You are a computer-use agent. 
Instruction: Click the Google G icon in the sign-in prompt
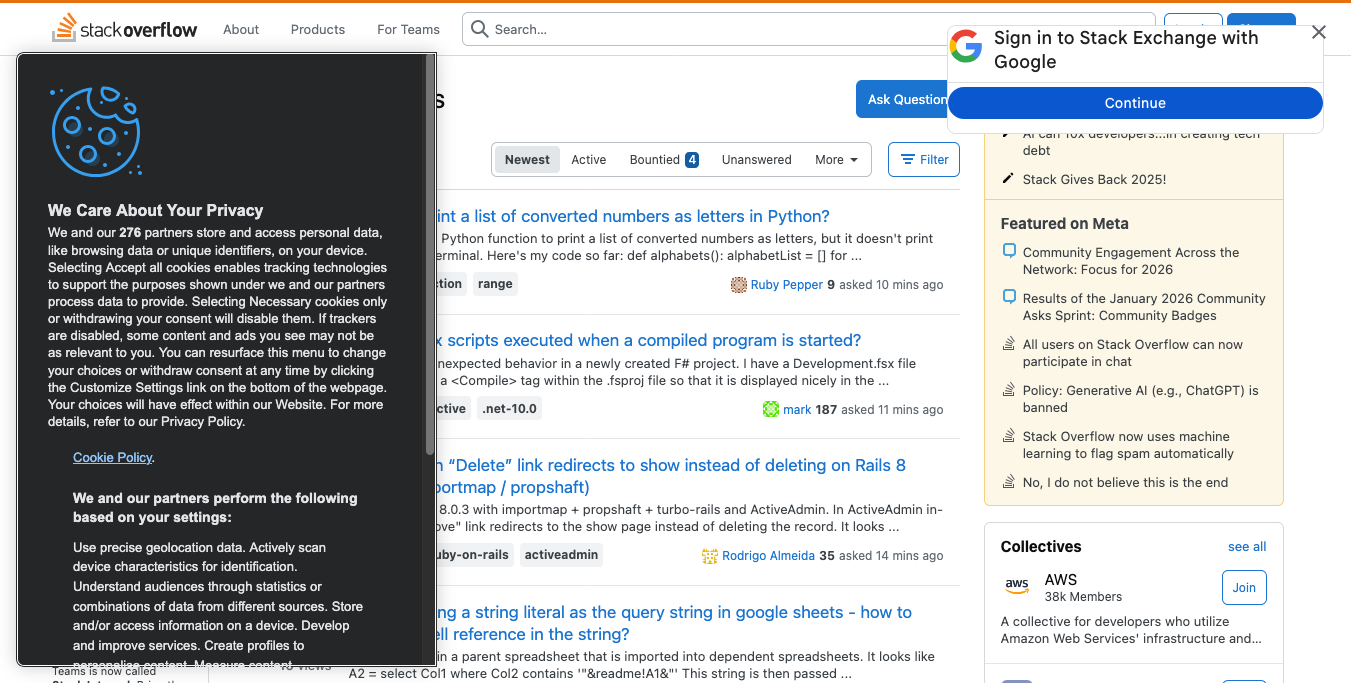click(x=966, y=46)
